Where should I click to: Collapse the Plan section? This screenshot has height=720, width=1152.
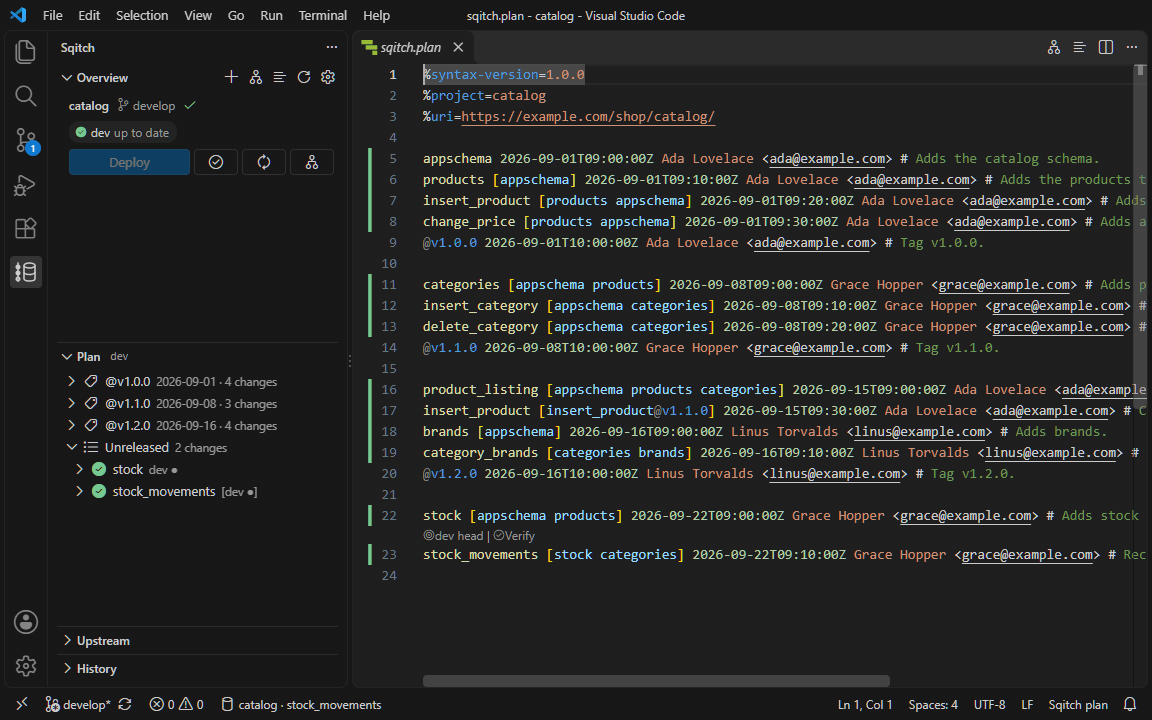tap(67, 356)
